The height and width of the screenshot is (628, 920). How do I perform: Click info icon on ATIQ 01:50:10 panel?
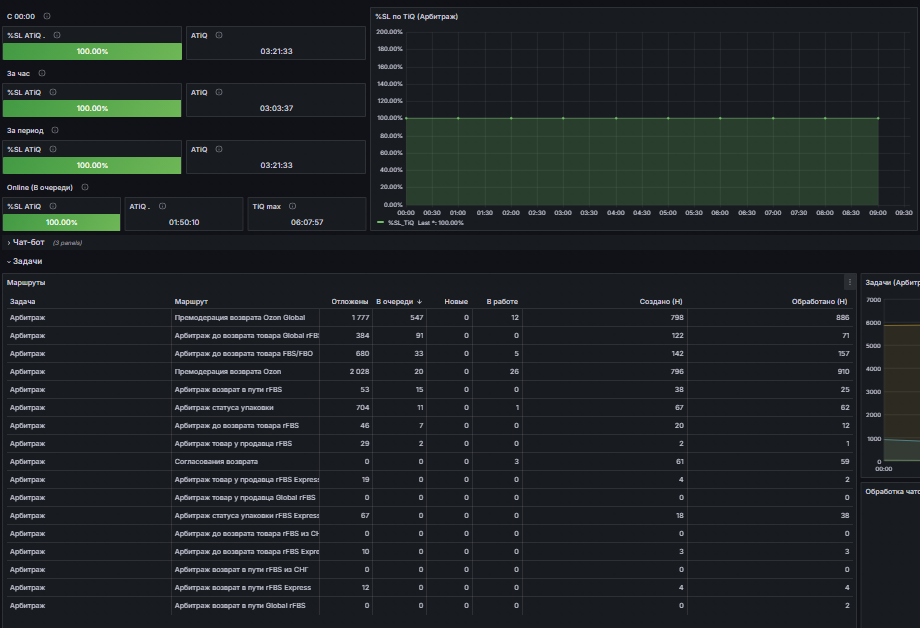point(163,206)
